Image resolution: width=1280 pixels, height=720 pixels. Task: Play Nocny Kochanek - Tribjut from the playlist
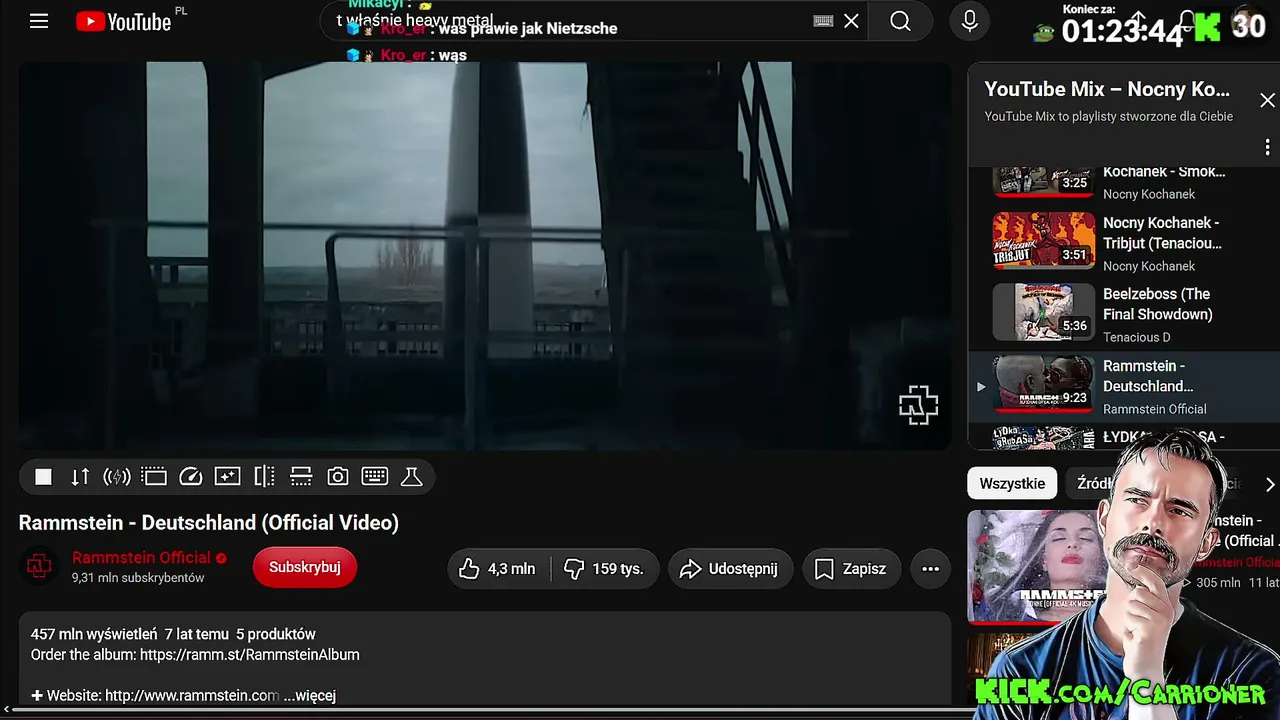coord(1124,242)
